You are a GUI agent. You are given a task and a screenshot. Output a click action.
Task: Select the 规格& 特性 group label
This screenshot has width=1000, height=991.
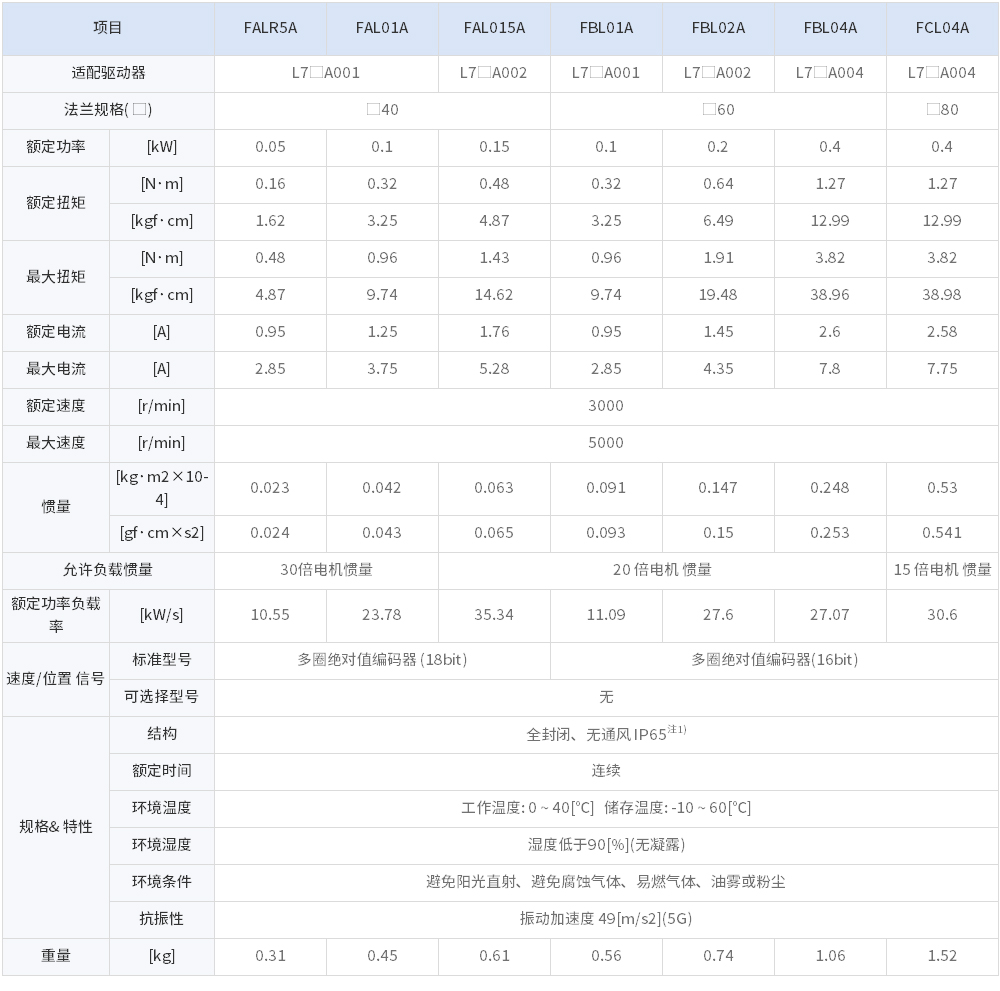tap(56, 827)
